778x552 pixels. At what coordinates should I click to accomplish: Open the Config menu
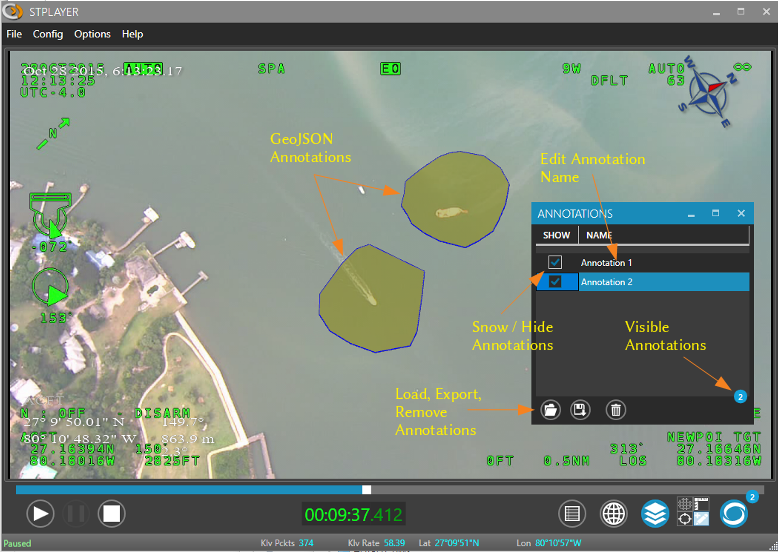48,34
